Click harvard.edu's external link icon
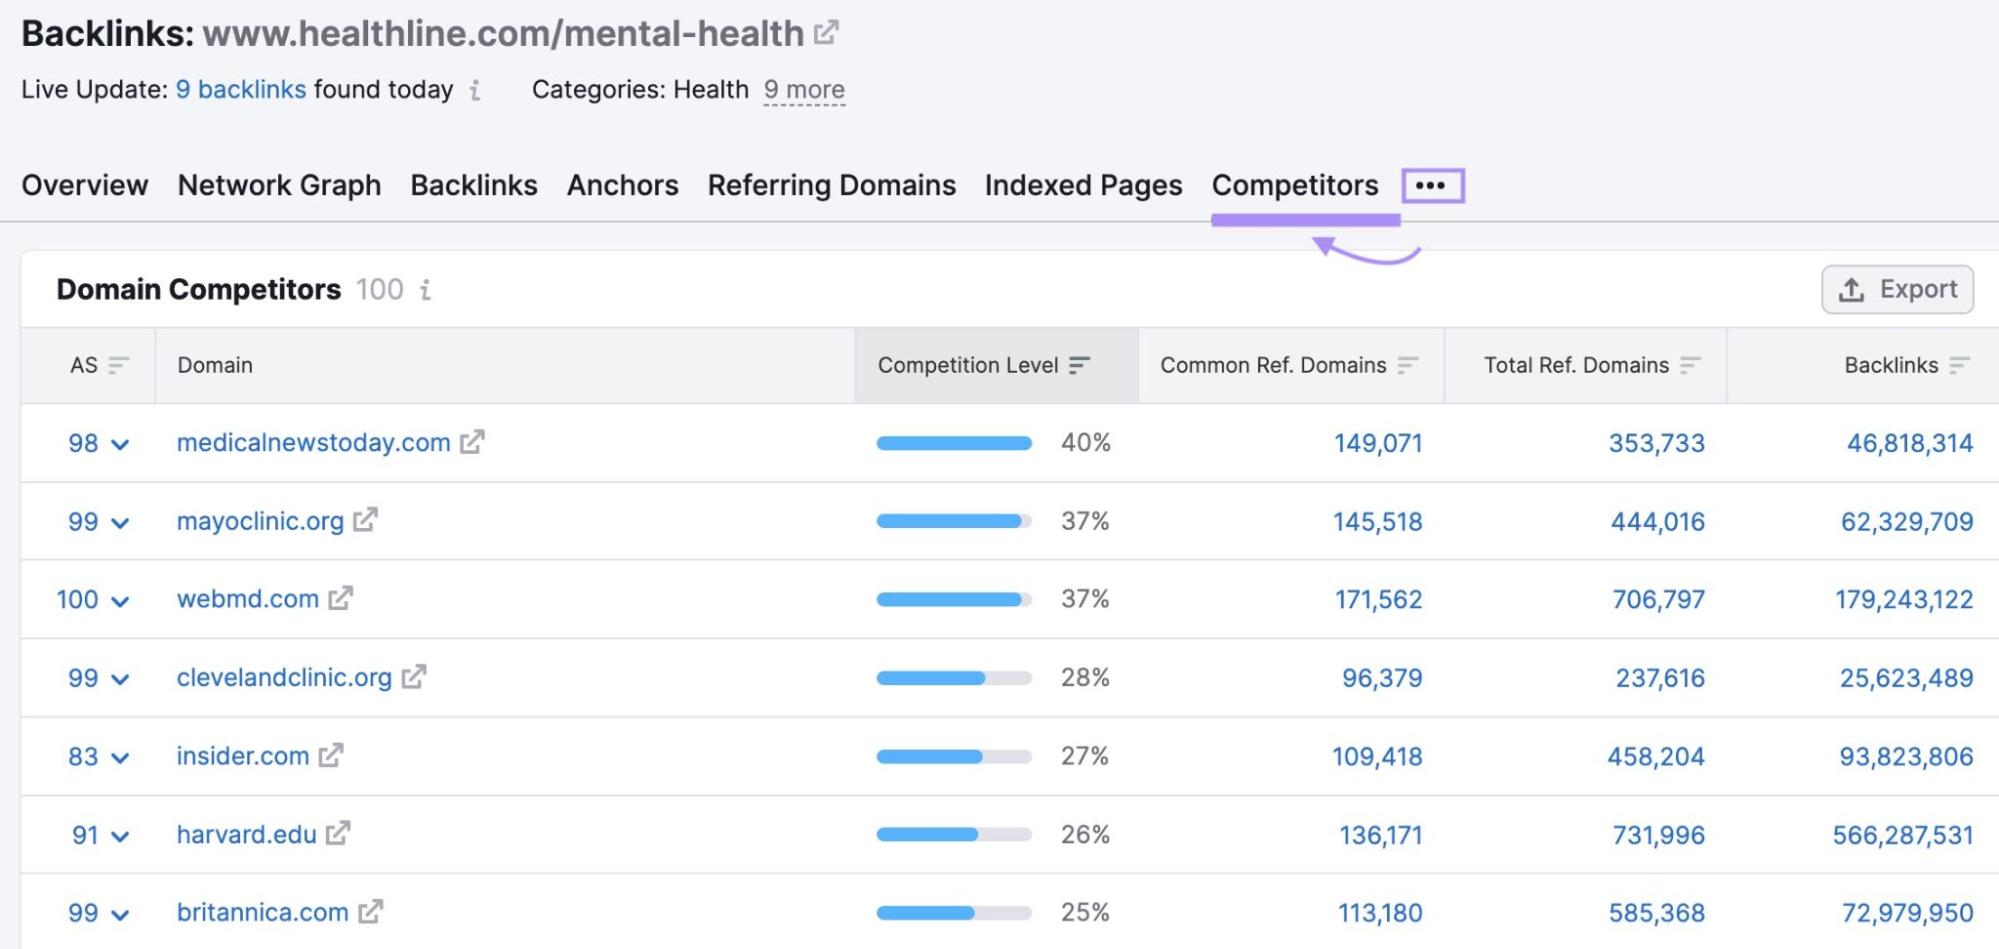Image resolution: width=1999 pixels, height=949 pixels. pyautogui.click(x=338, y=833)
